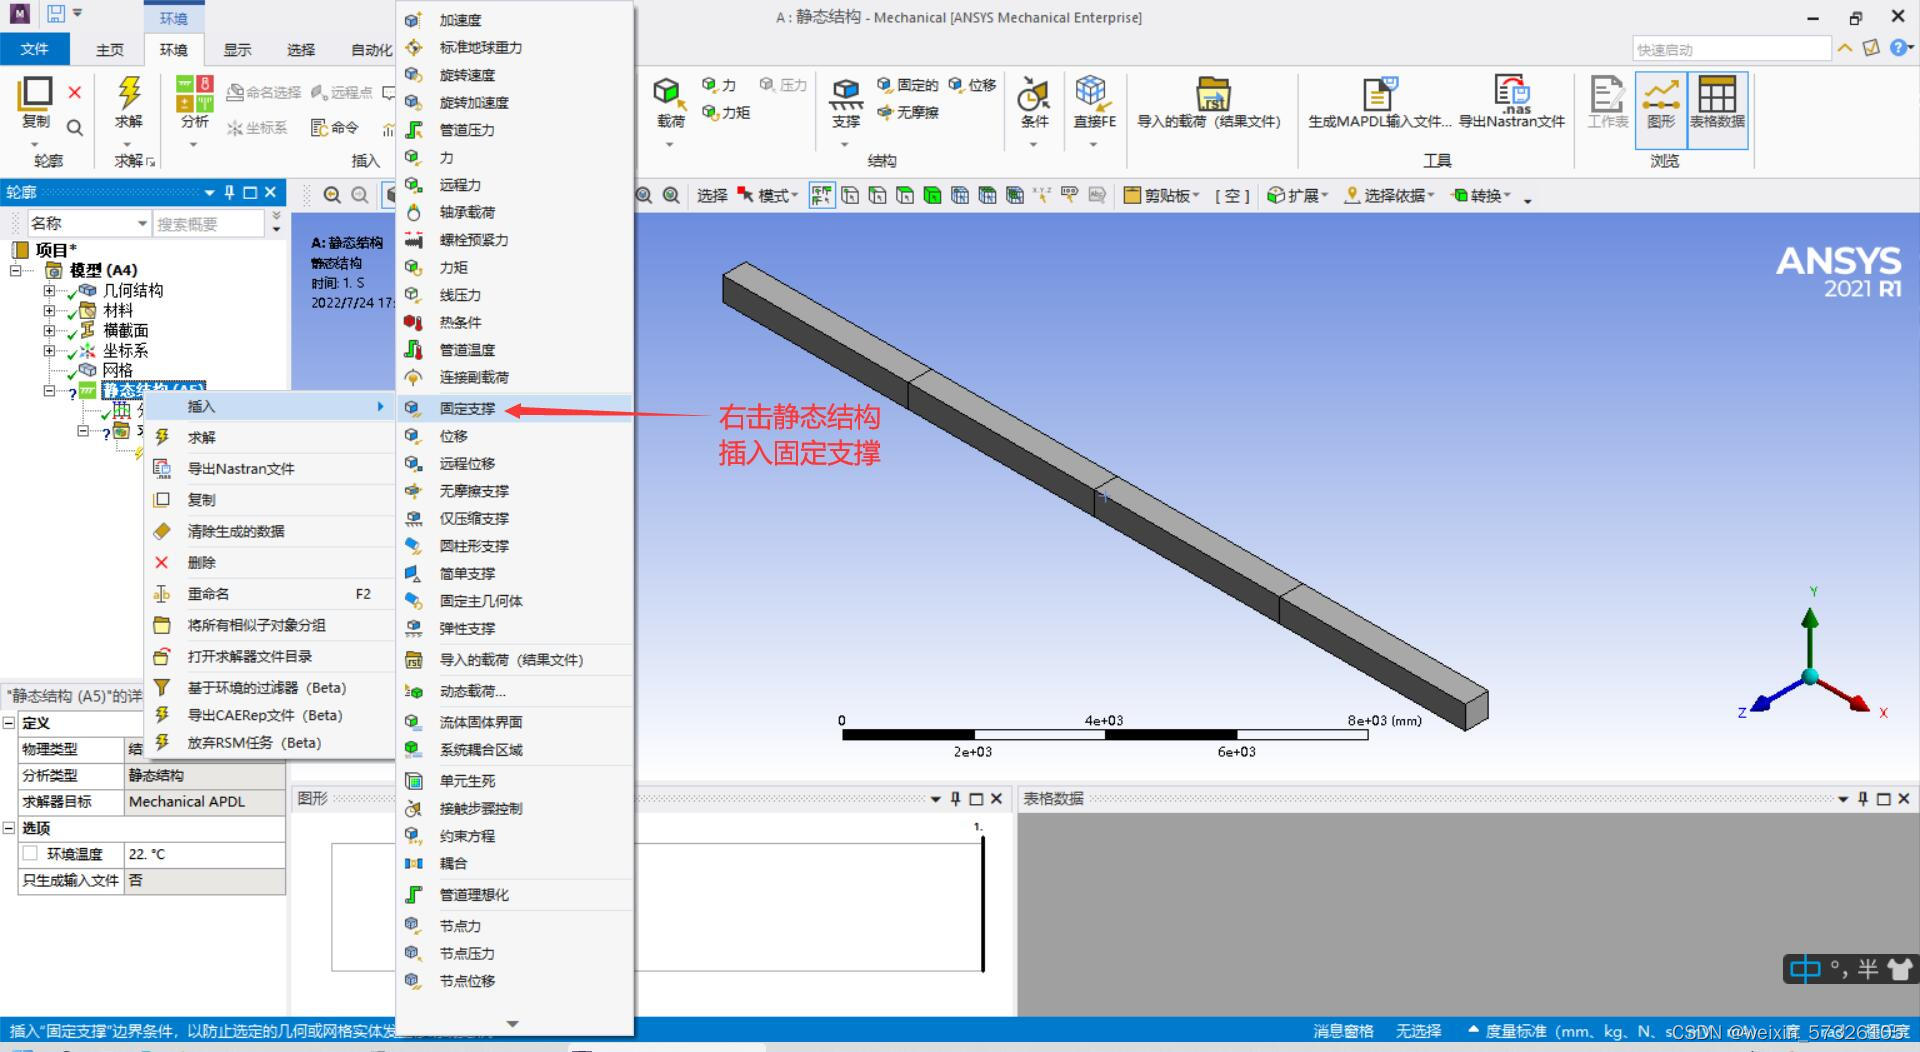1920x1052 pixels.
Task: Click the Generate MAPDL input file icon
Action: [x=1379, y=96]
